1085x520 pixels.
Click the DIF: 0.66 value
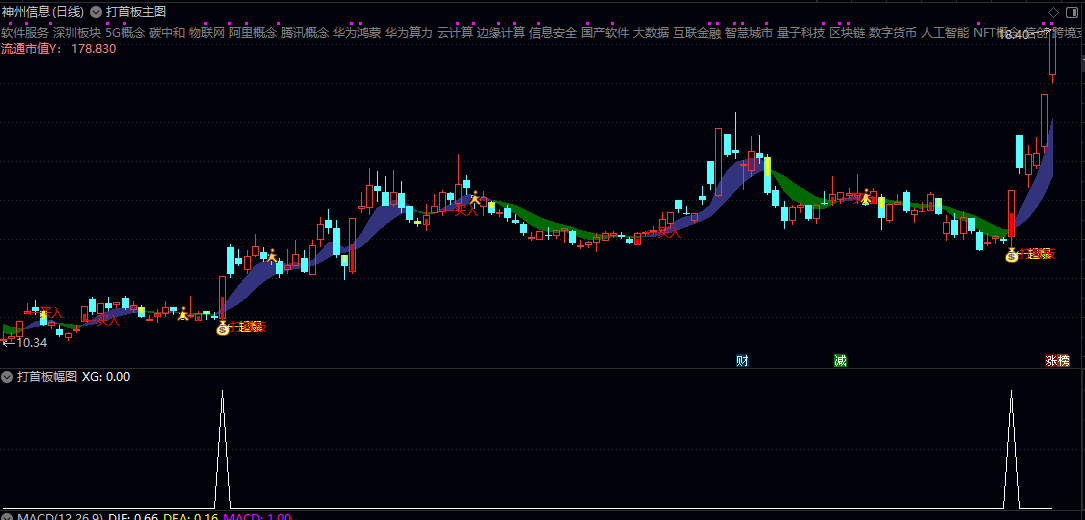coord(133,517)
